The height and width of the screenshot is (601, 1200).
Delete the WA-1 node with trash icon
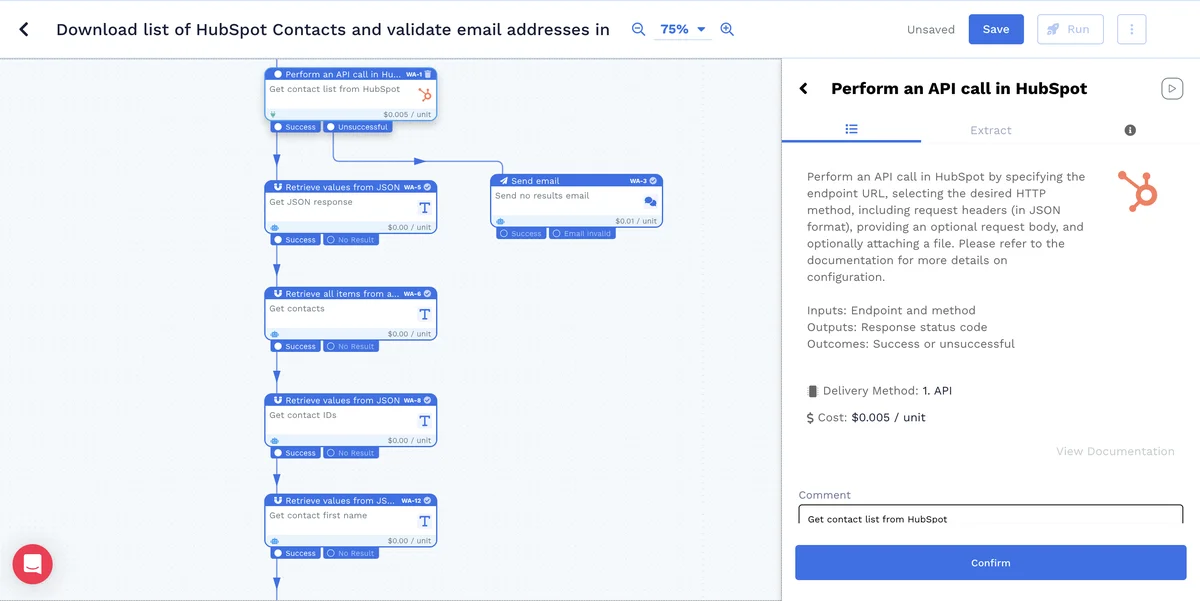pyautogui.click(x=429, y=74)
